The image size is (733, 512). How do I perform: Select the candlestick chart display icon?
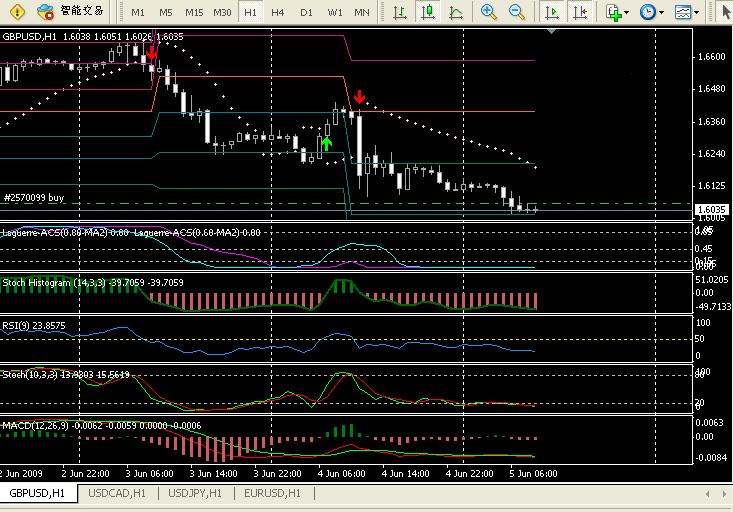428,12
